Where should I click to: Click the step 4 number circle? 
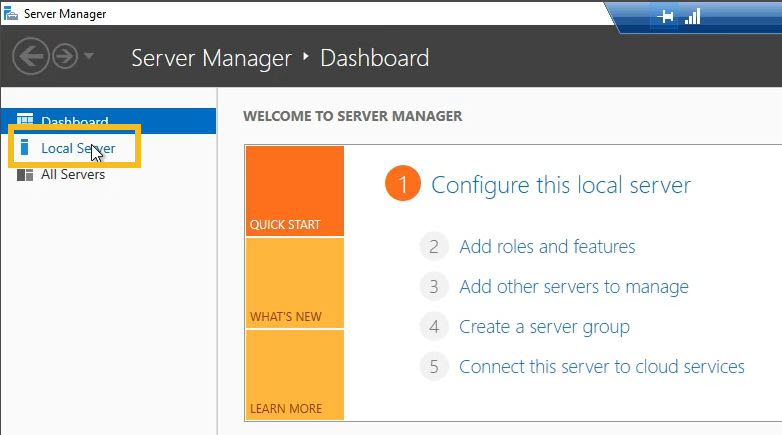click(x=434, y=327)
